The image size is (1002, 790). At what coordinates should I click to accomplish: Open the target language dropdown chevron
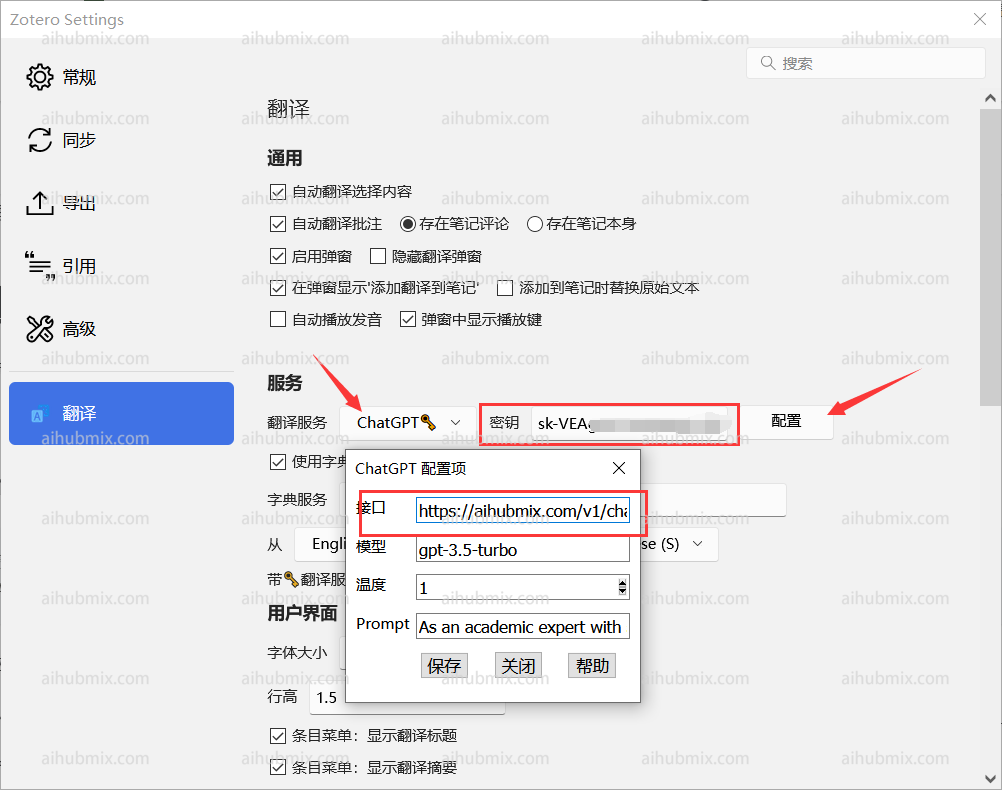[697, 544]
